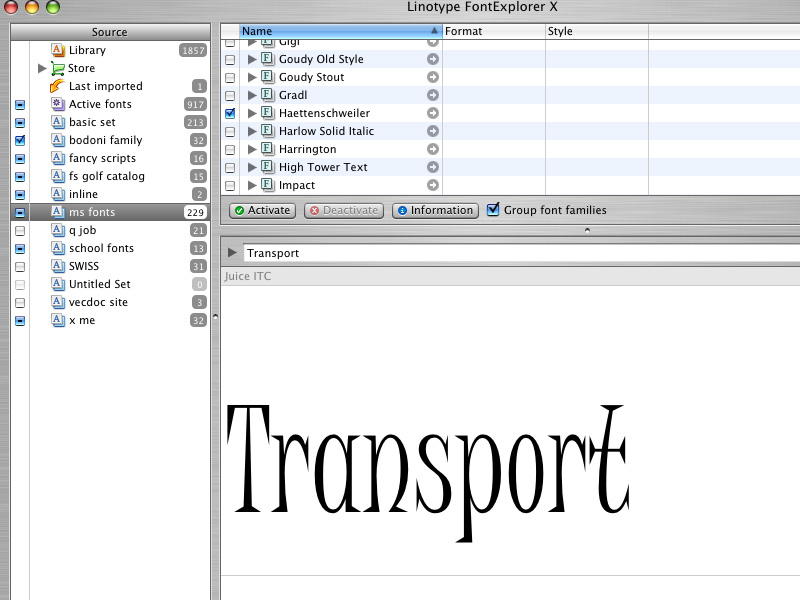Click the Source panel header
Screen dimensions: 800x600
click(110, 32)
